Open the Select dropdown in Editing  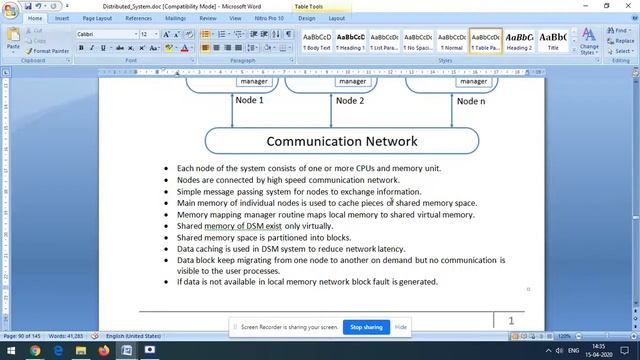pyautogui.click(x=622, y=51)
